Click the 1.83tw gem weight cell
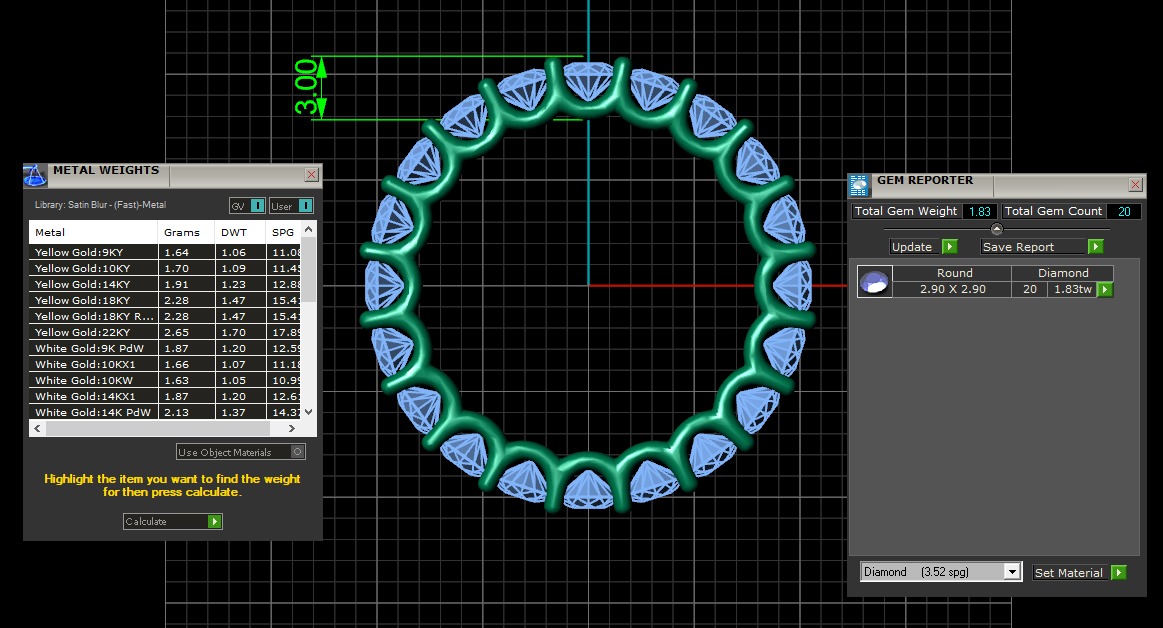 click(1073, 289)
